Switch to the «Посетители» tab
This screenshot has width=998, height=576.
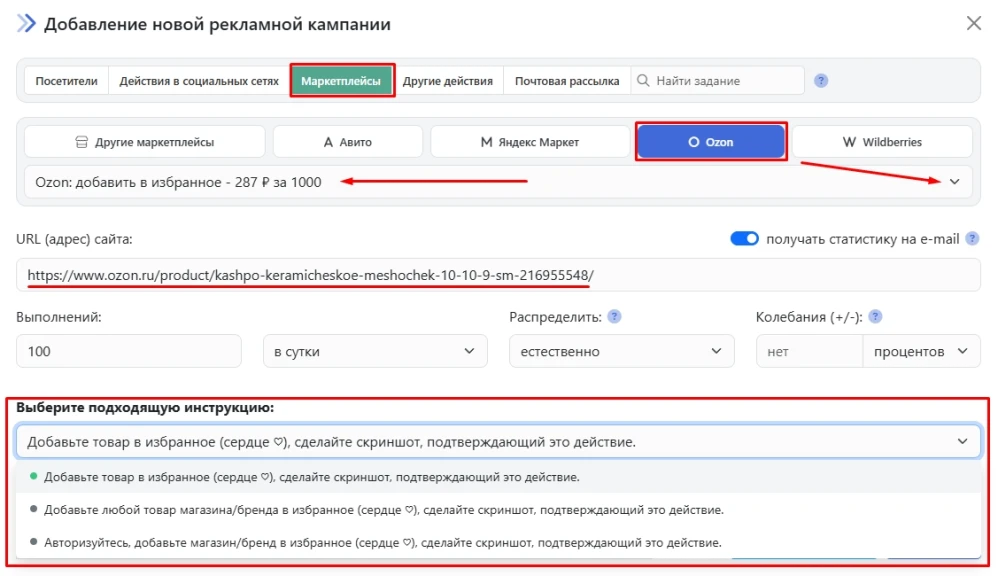pos(66,79)
